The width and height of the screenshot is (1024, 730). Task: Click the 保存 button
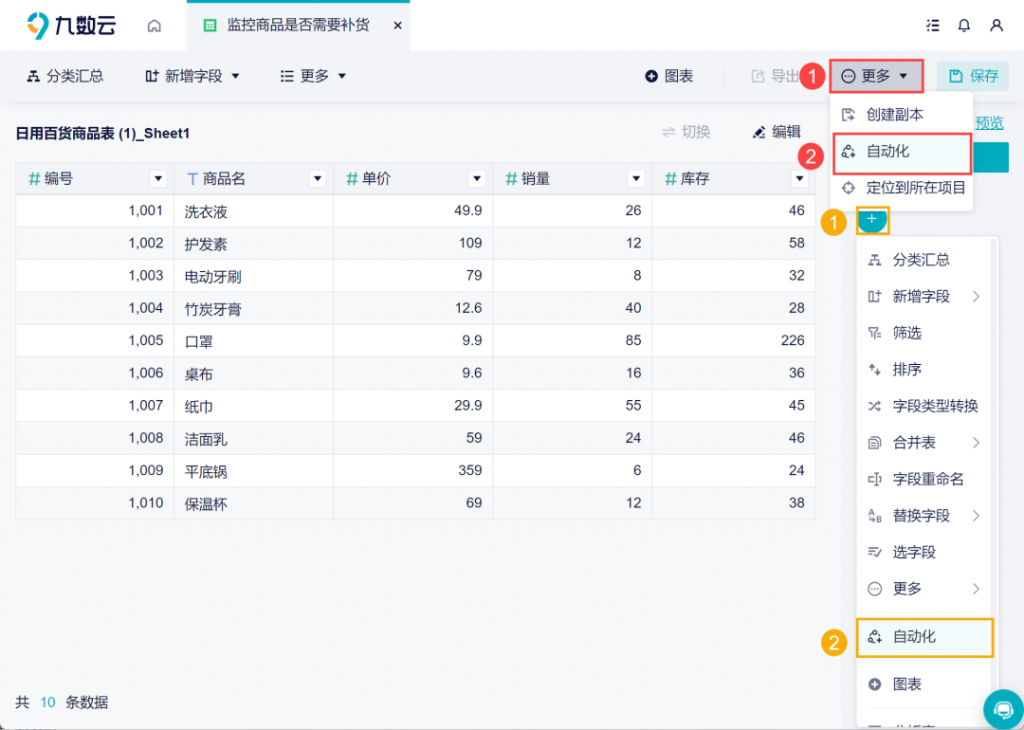pos(972,76)
